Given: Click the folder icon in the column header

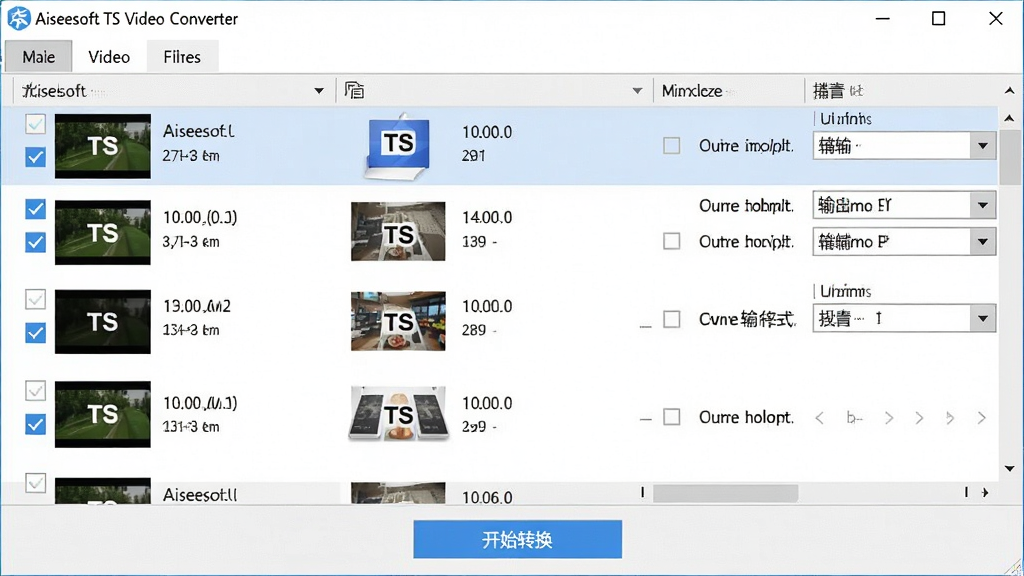Looking at the screenshot, I should click(354, 90).
